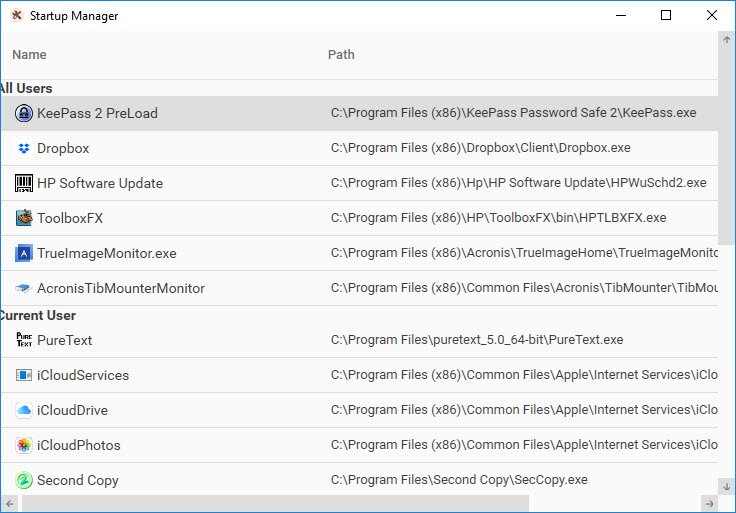Click right arrow of horizontal scrollbar
736x513 pixels.
click(x=708, y=503)
